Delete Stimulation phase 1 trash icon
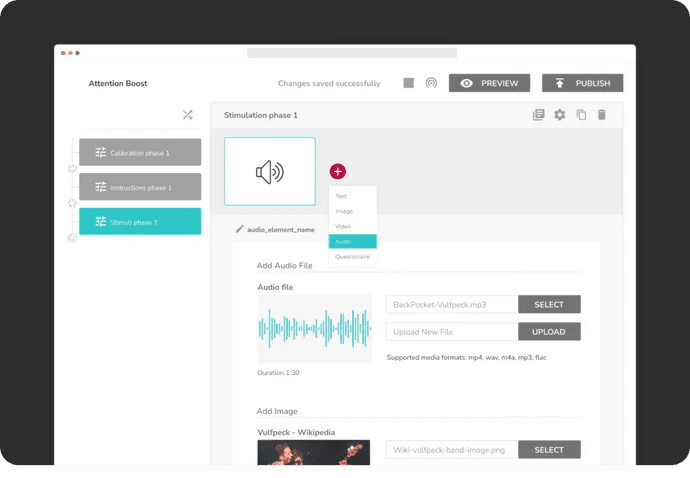The width and height of the screenshot is (690, 478). (602, 115)
